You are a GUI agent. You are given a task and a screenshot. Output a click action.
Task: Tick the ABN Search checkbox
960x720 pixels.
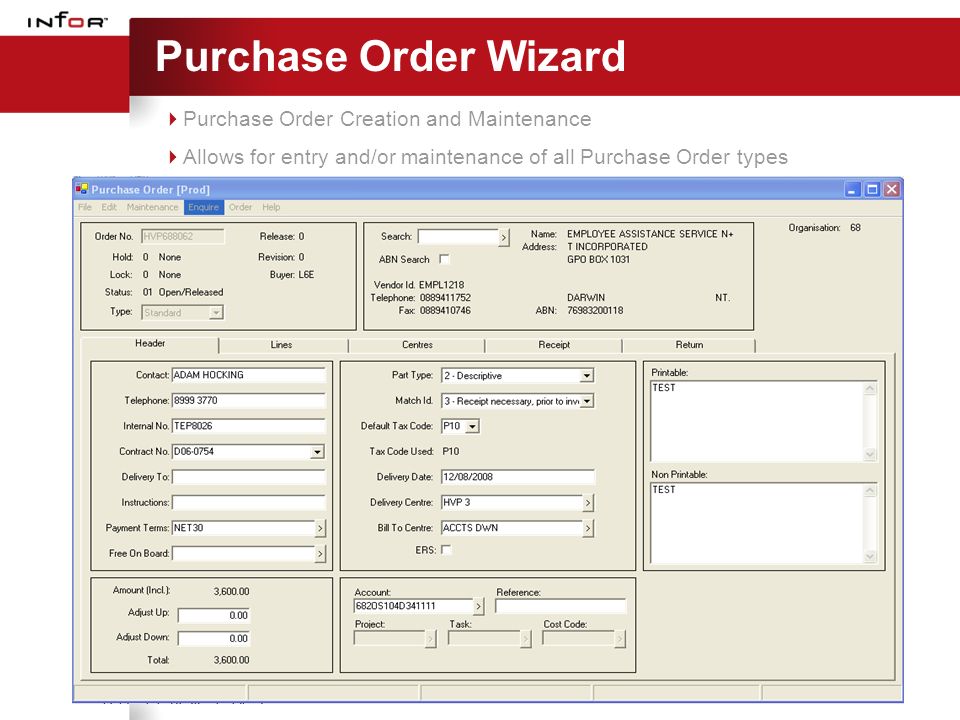pyautogui.click(x=444, y=259)
